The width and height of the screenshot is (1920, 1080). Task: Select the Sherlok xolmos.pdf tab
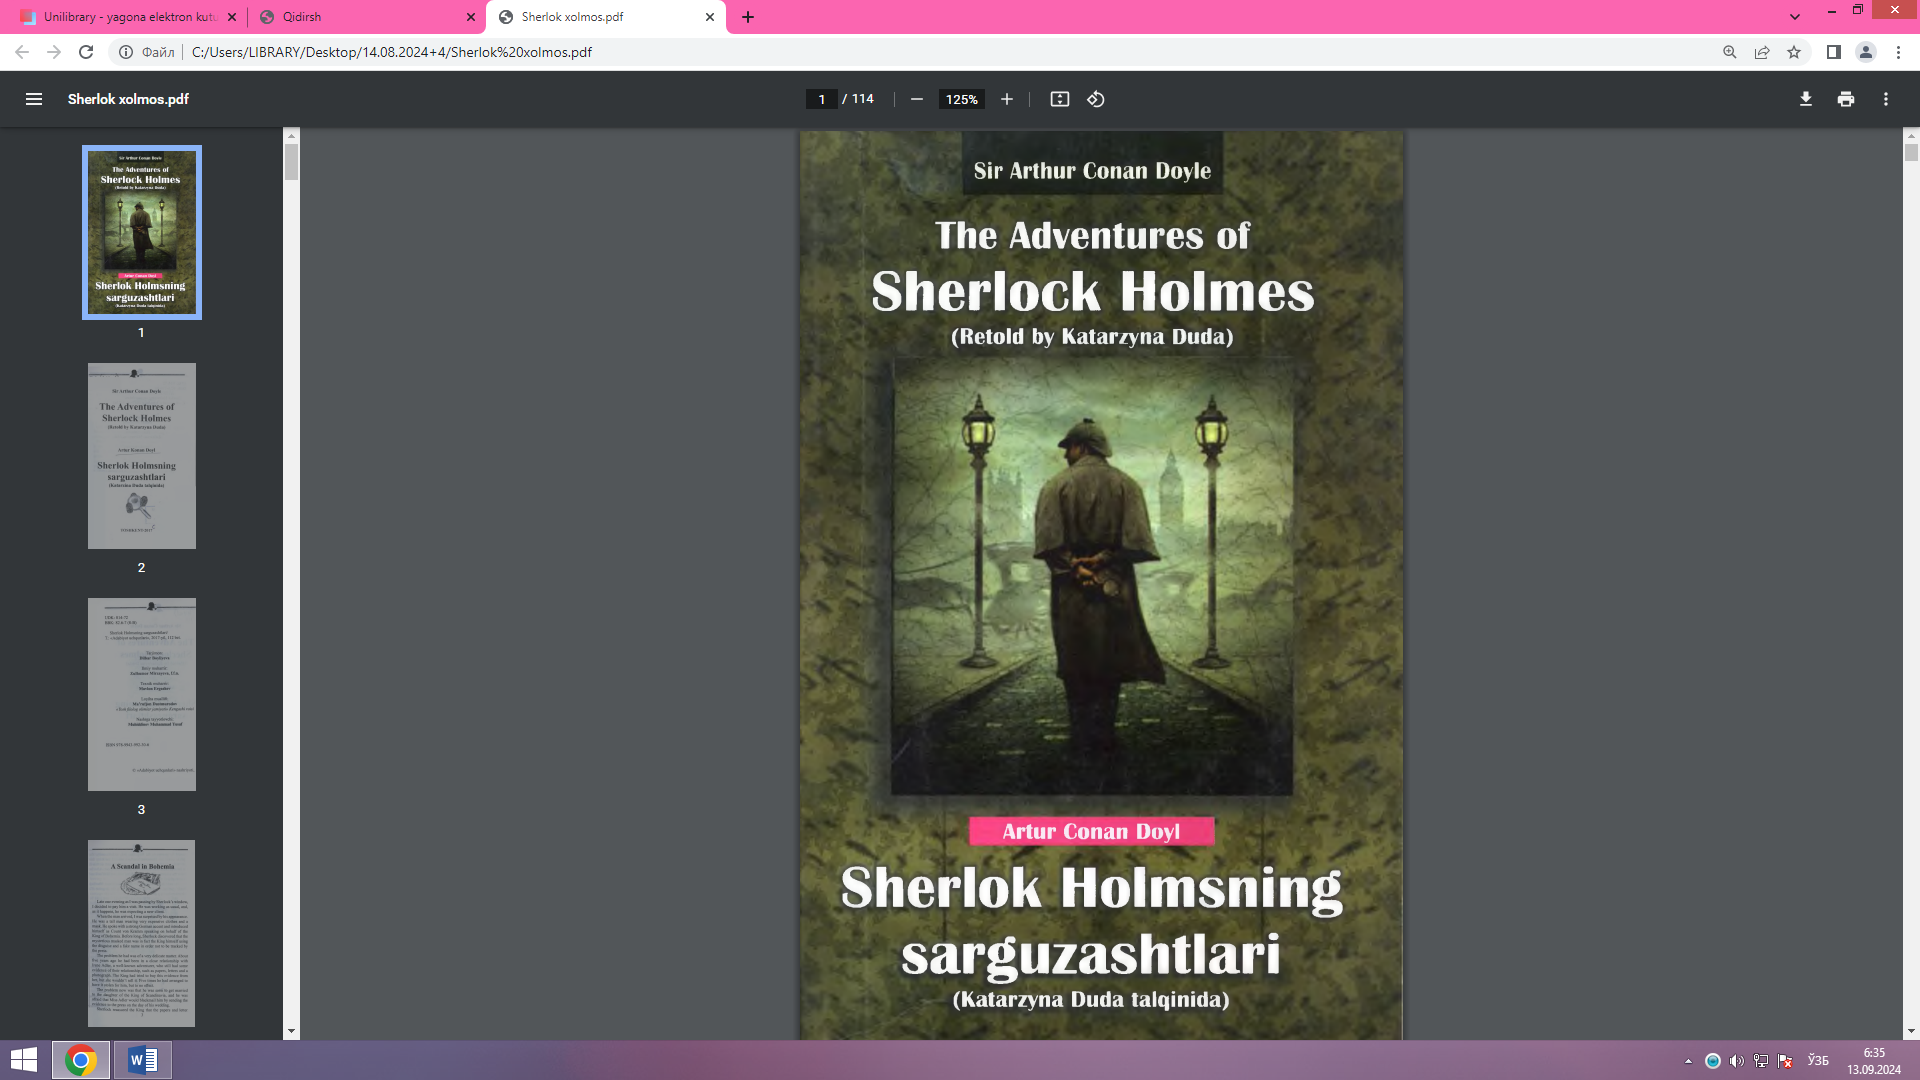pos(606,17)
